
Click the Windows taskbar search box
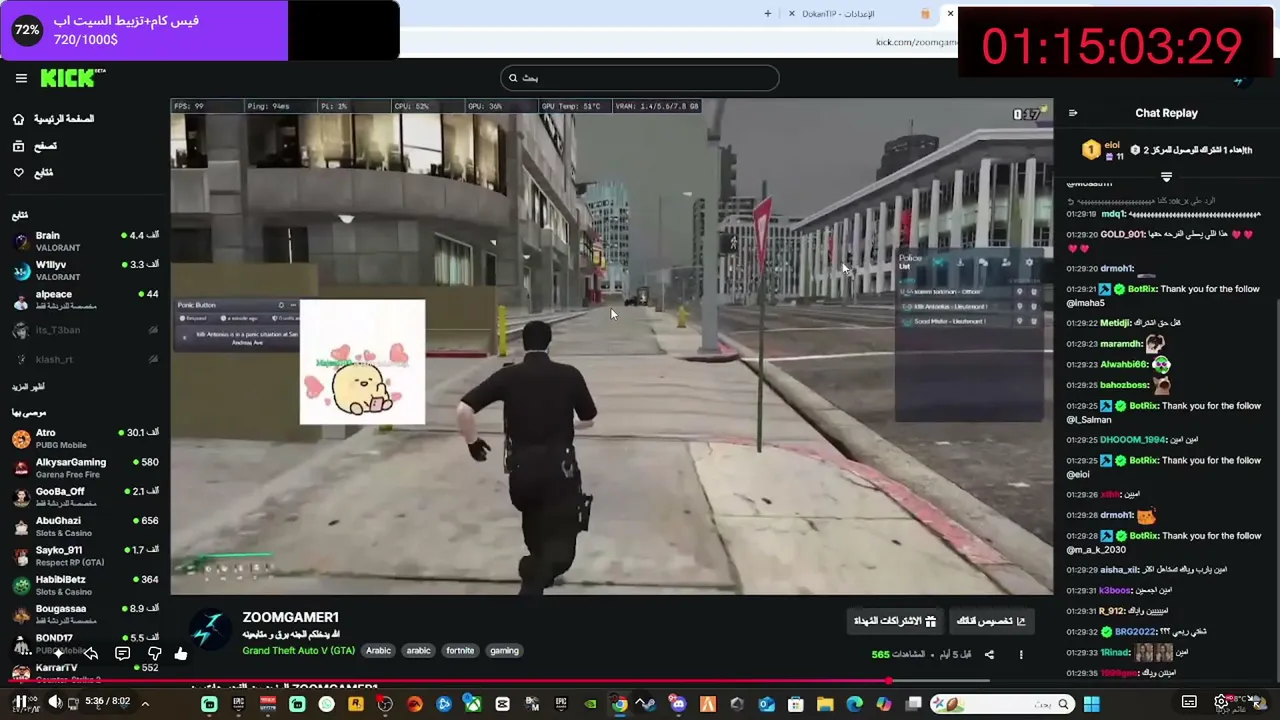click(1002, 704)
